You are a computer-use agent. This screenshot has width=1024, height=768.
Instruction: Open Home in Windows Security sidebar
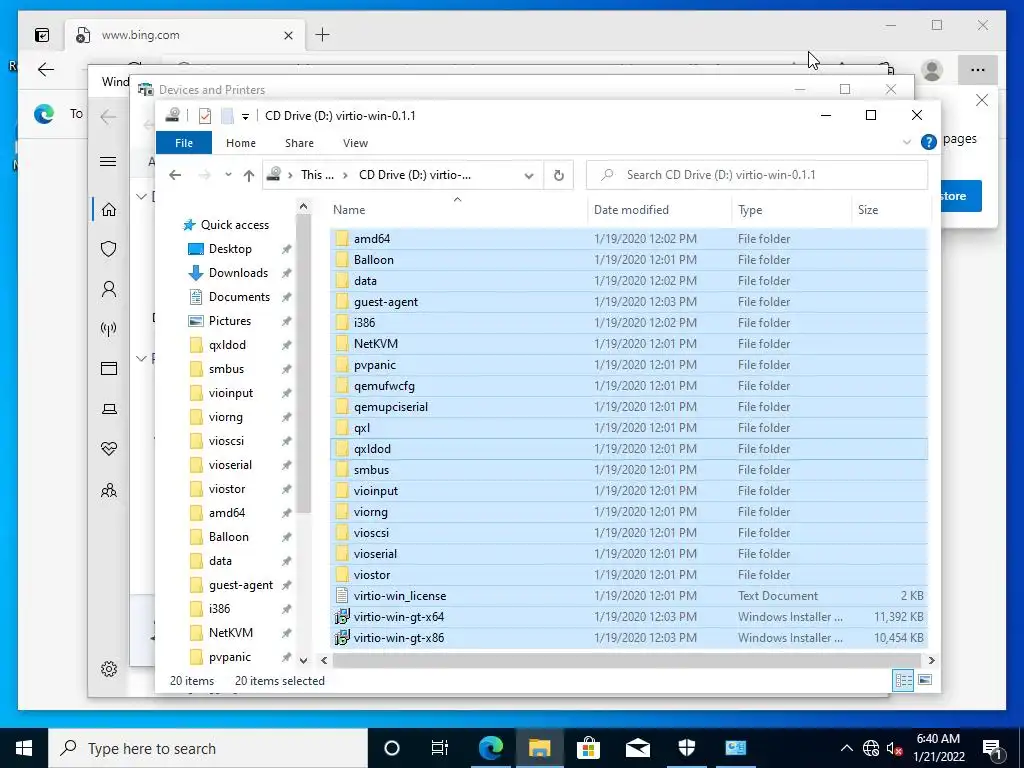coord(108,210)
